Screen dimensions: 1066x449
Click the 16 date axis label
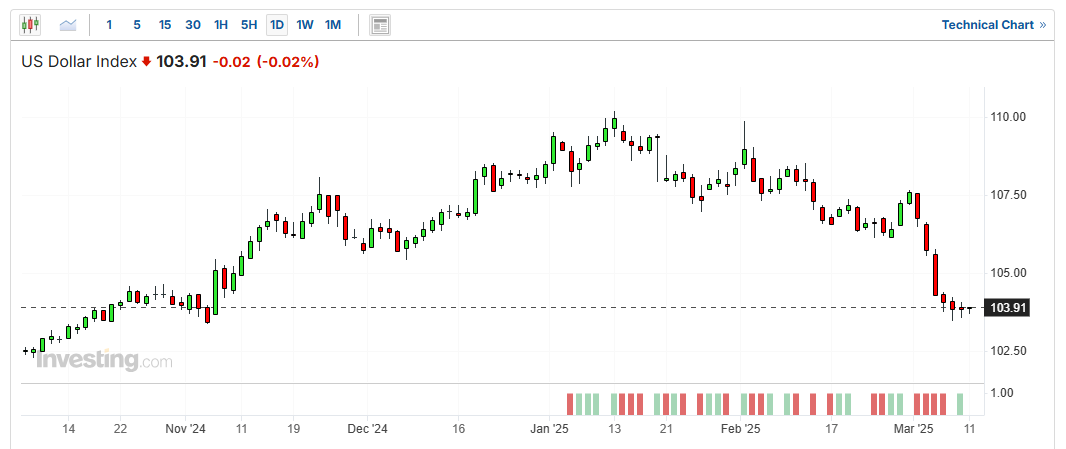point(458,429)
